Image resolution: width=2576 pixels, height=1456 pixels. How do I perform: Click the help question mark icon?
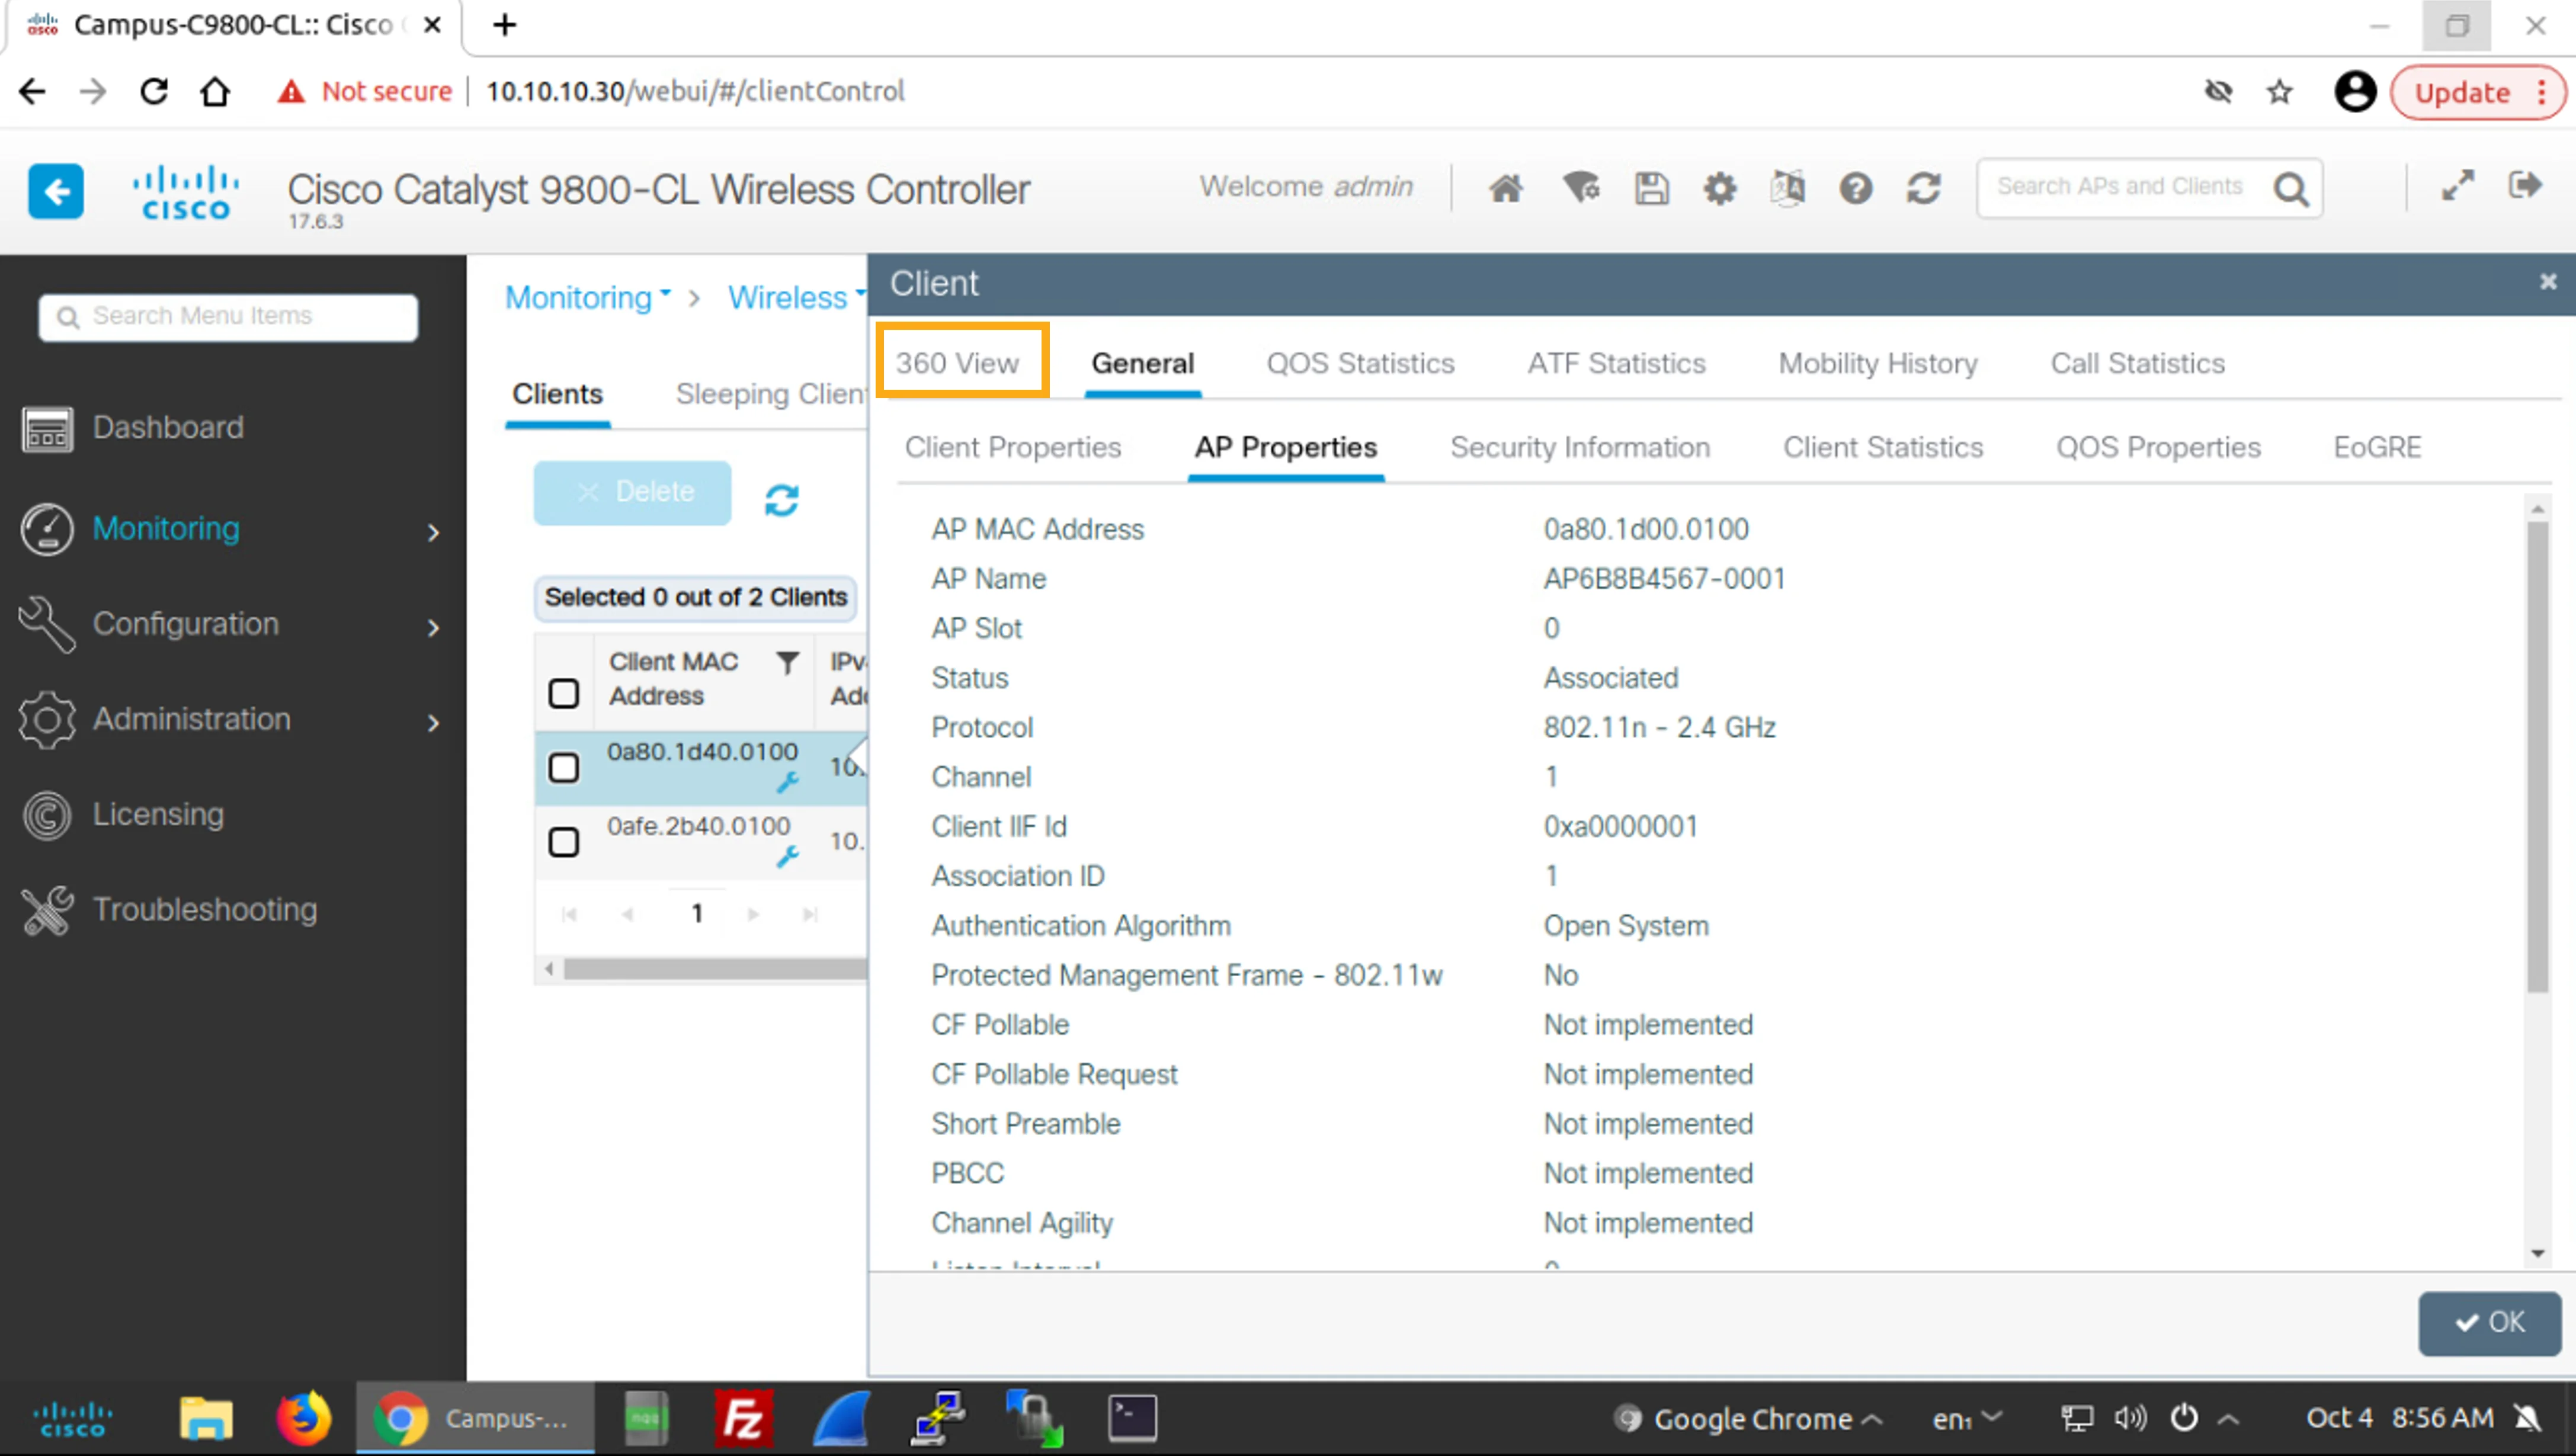1855,188
